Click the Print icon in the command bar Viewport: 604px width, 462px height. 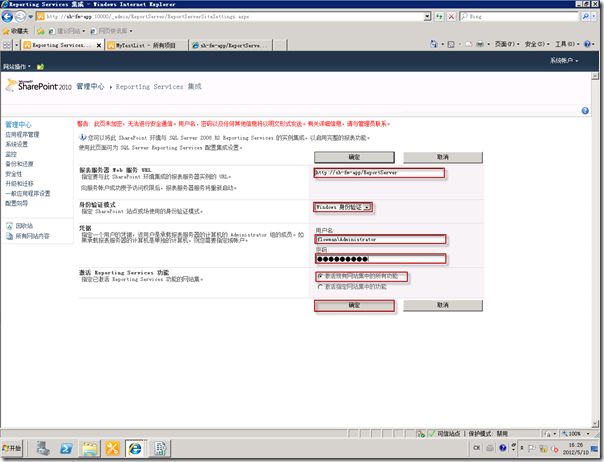click(480, 44)
